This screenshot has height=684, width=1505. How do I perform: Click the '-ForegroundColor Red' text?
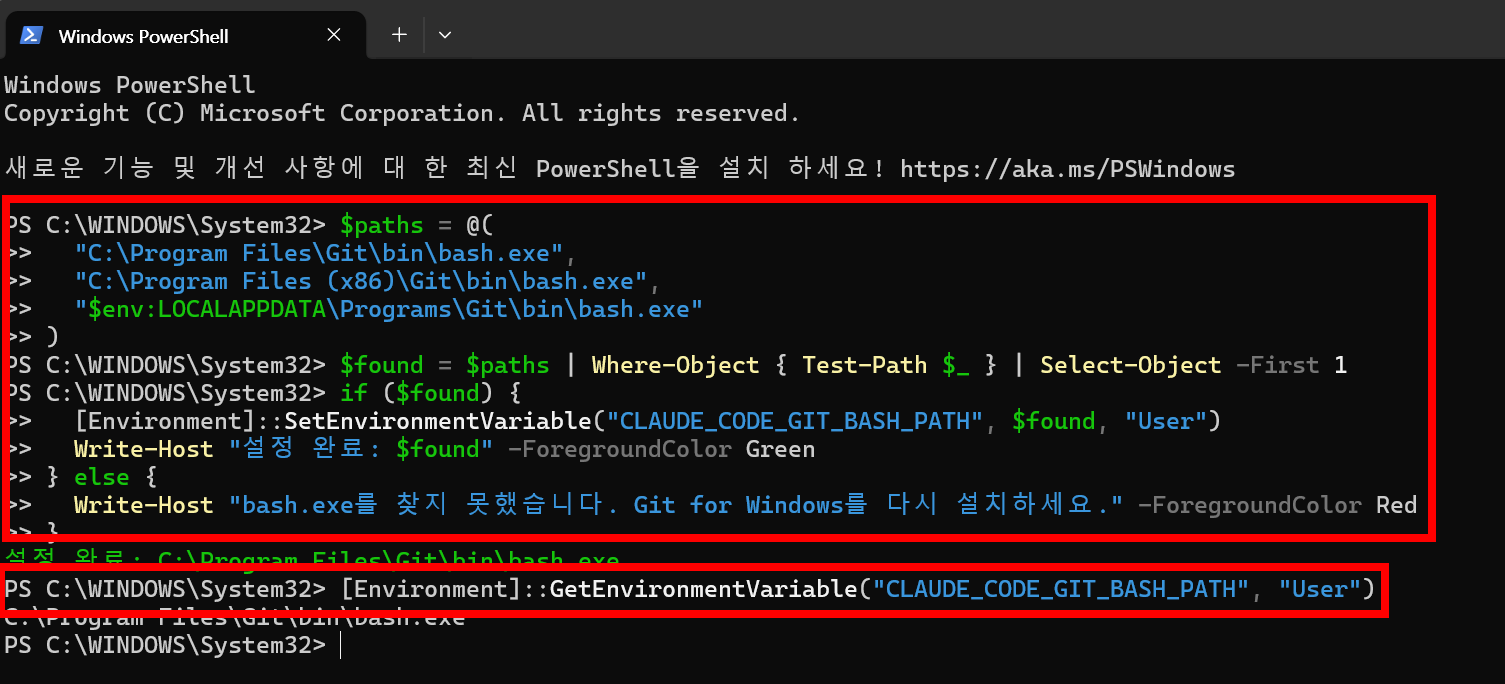coord(1277,505)
